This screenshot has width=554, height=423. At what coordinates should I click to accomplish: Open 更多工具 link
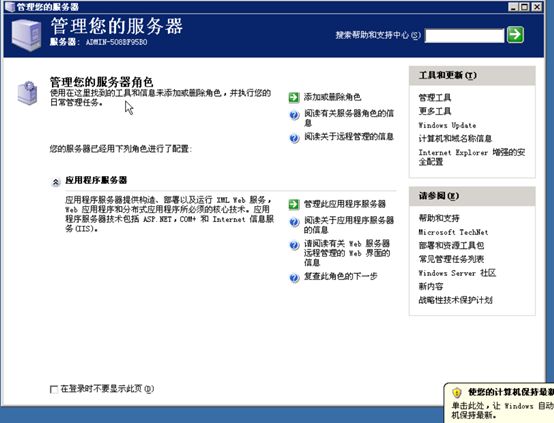[x=435, y=111]
